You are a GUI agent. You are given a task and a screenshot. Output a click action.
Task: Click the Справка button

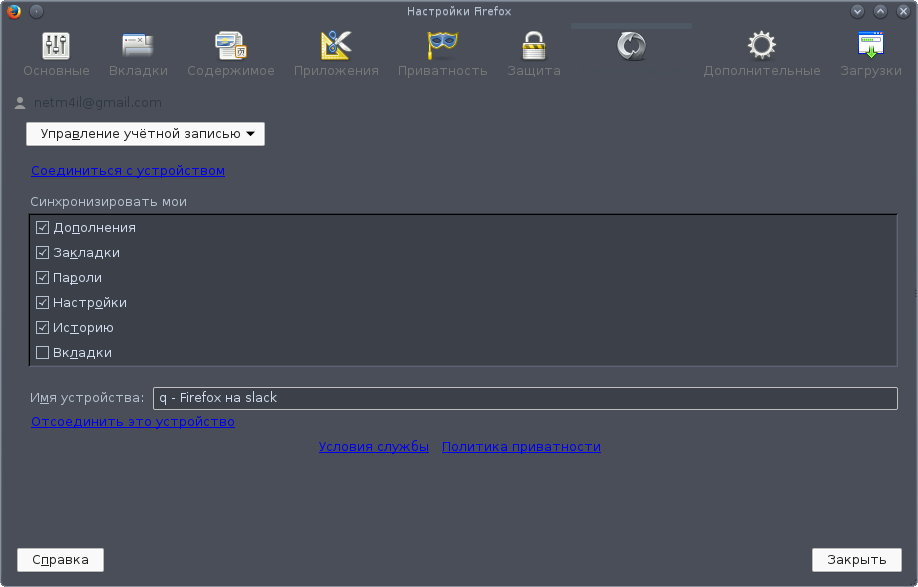click(60, 560)
